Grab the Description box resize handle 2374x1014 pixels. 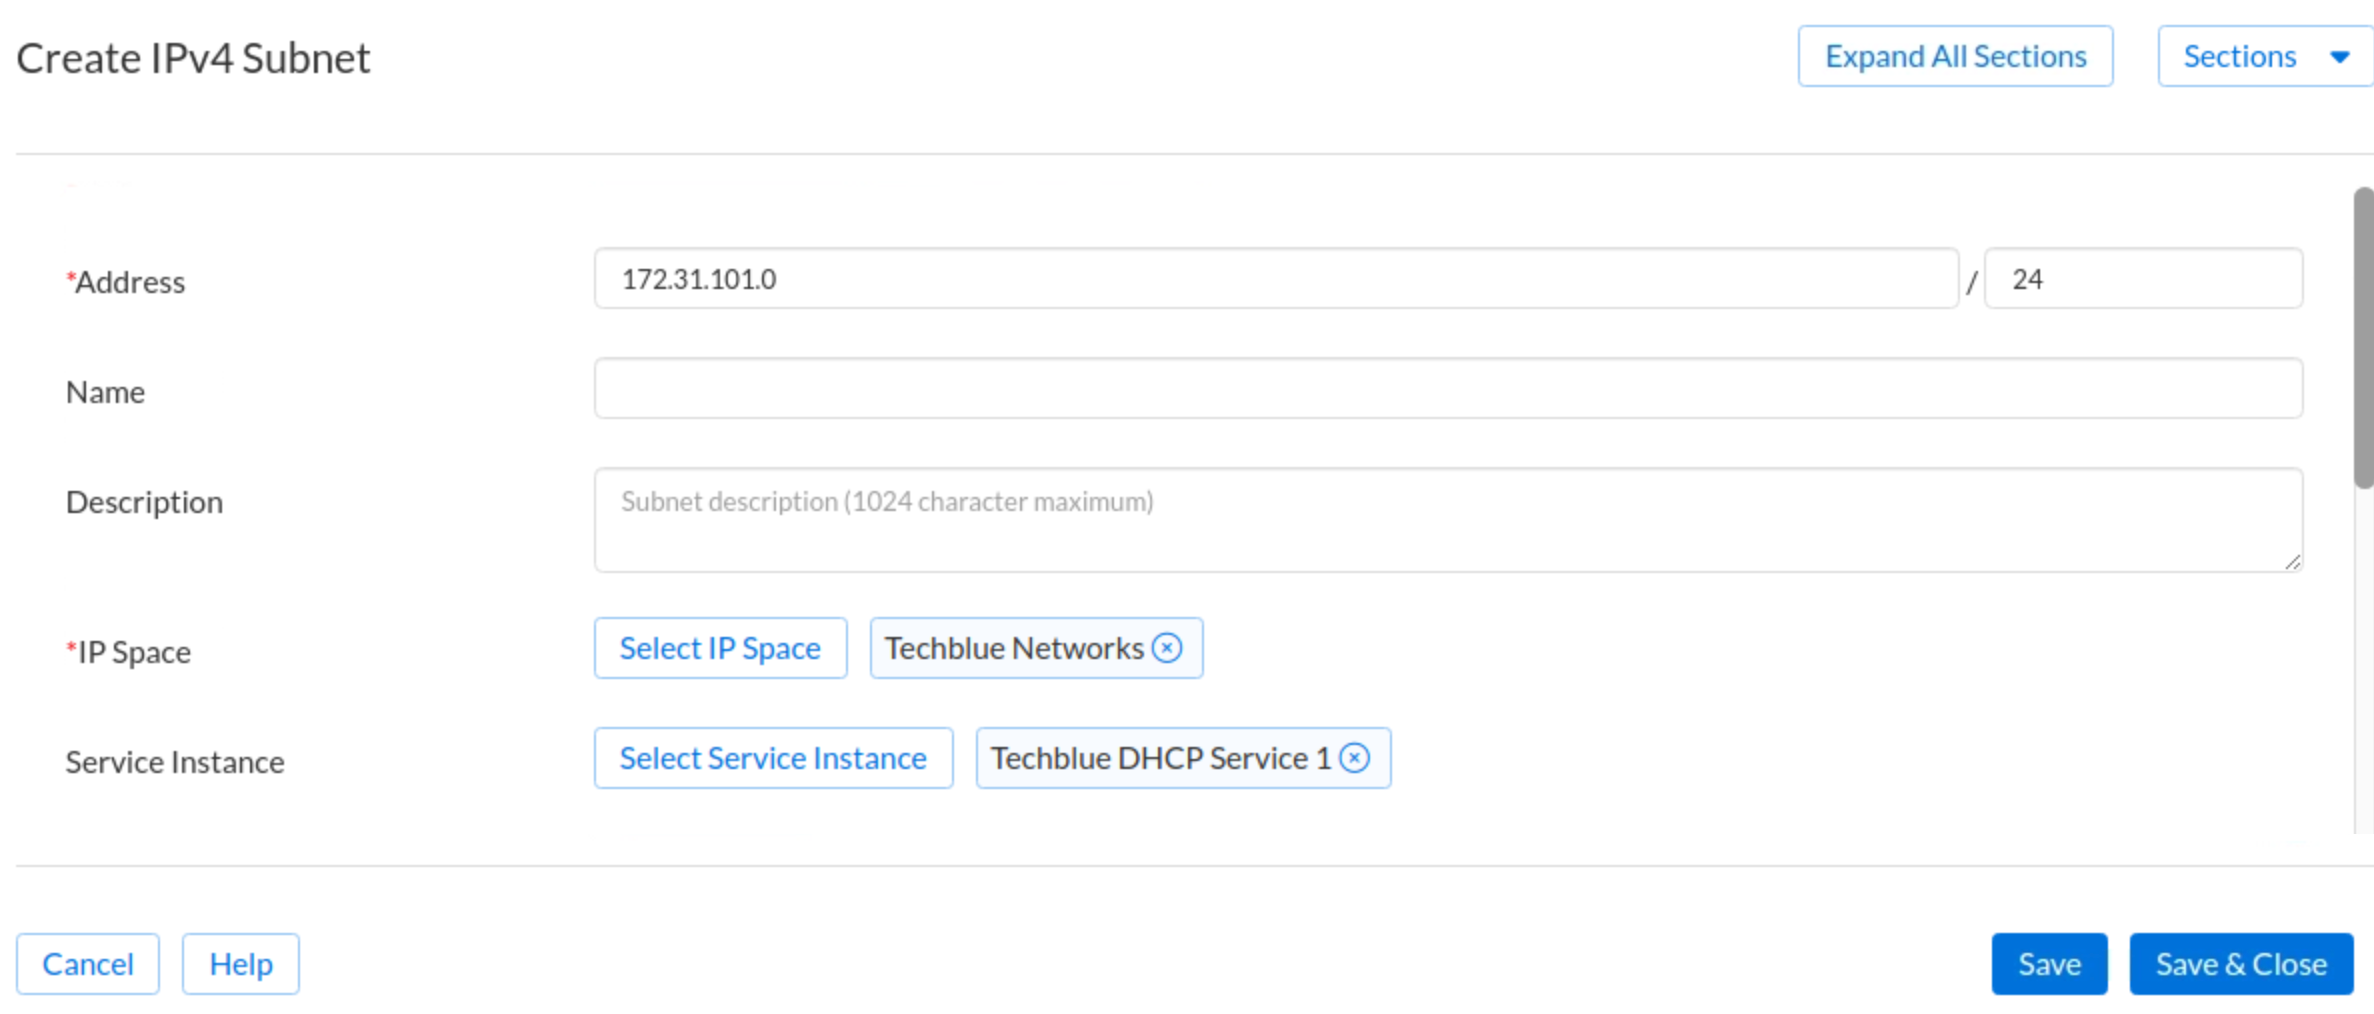[x=2292, y=562]
